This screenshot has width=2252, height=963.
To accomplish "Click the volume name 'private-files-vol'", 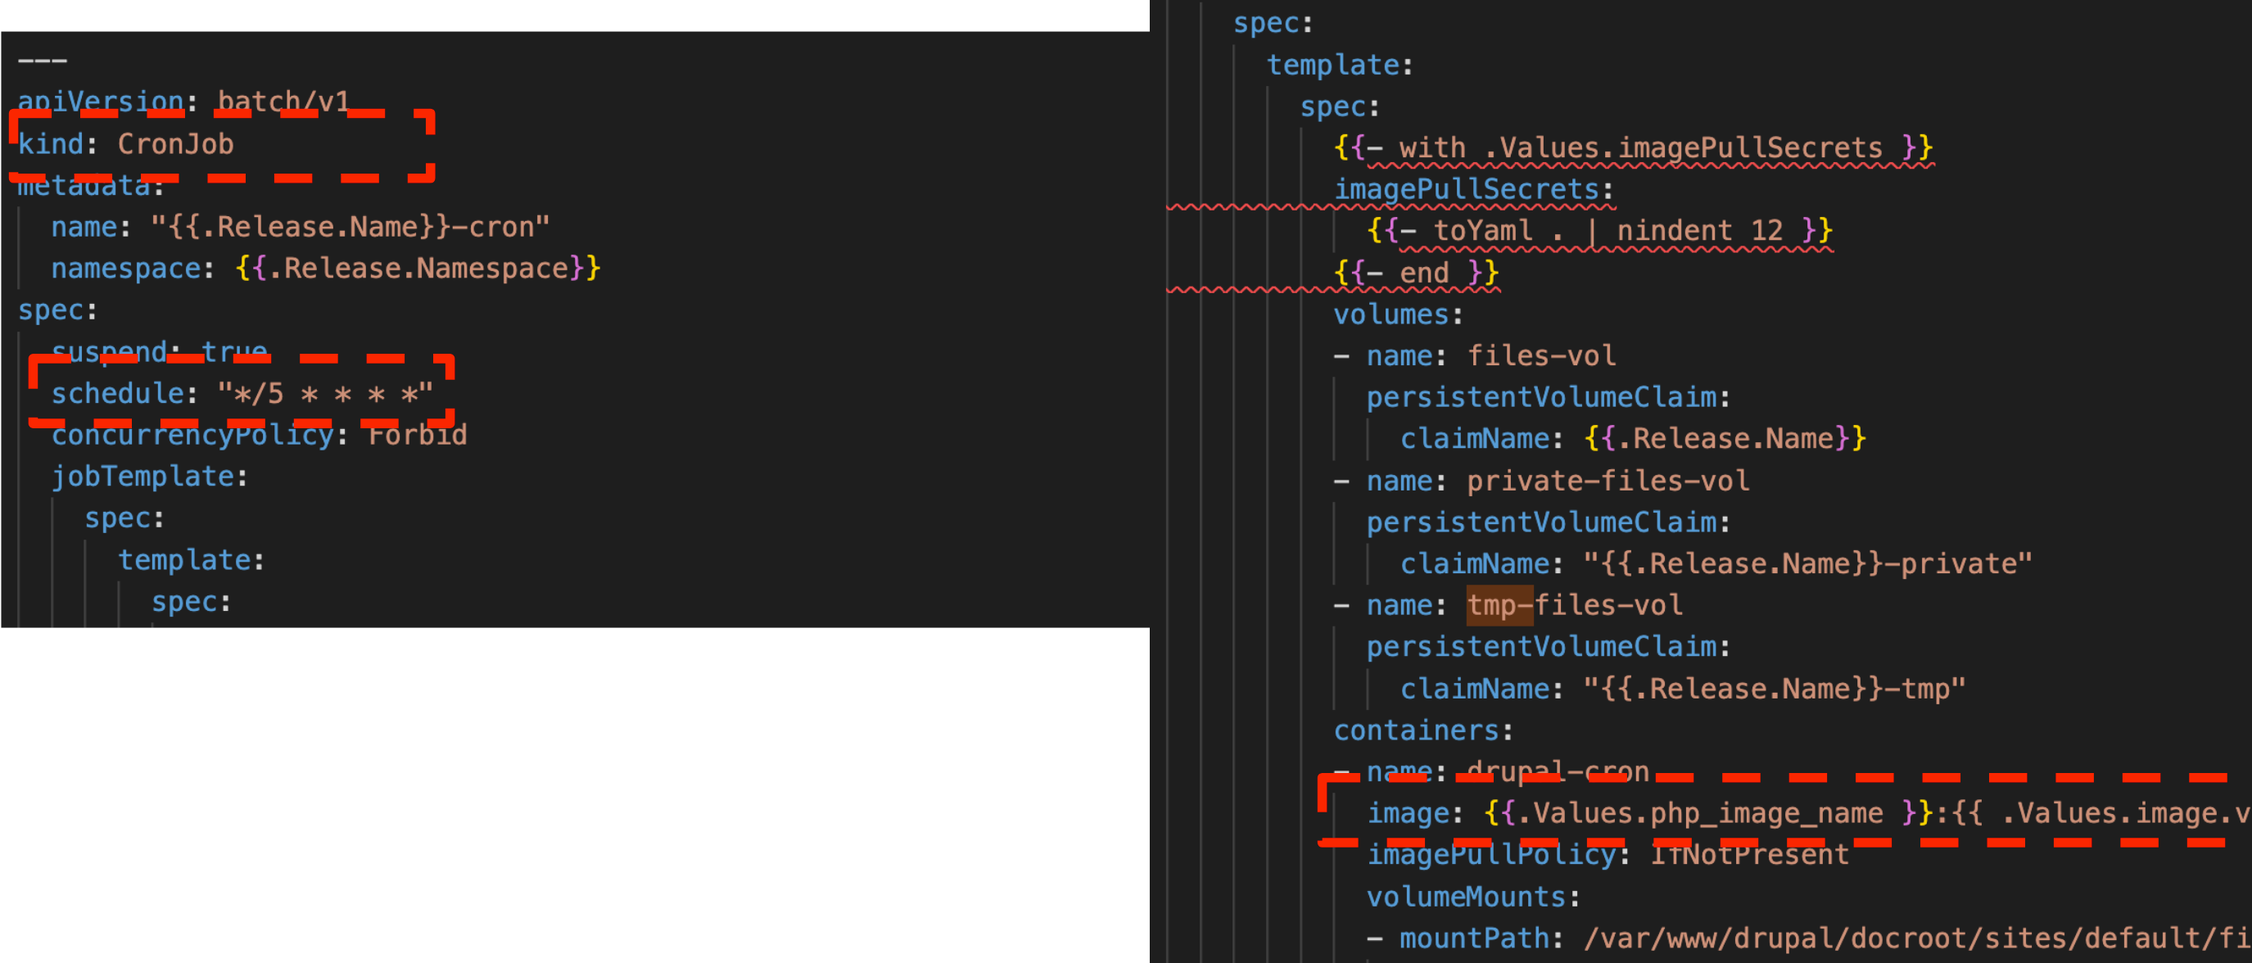I will 1608,481.
